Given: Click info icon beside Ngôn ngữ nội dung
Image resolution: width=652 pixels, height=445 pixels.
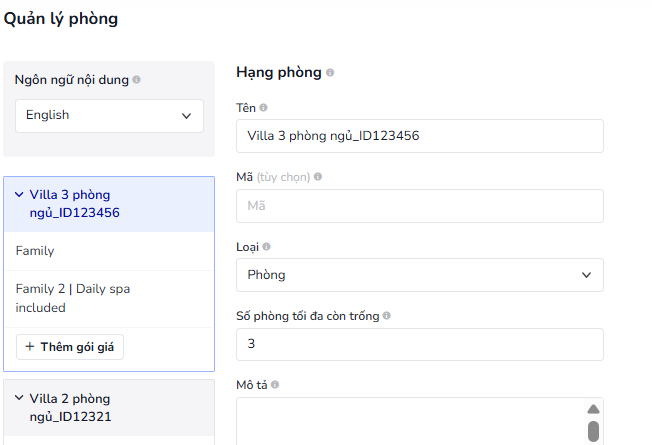Looking at the screenshot, I should [x=136, y=79].
